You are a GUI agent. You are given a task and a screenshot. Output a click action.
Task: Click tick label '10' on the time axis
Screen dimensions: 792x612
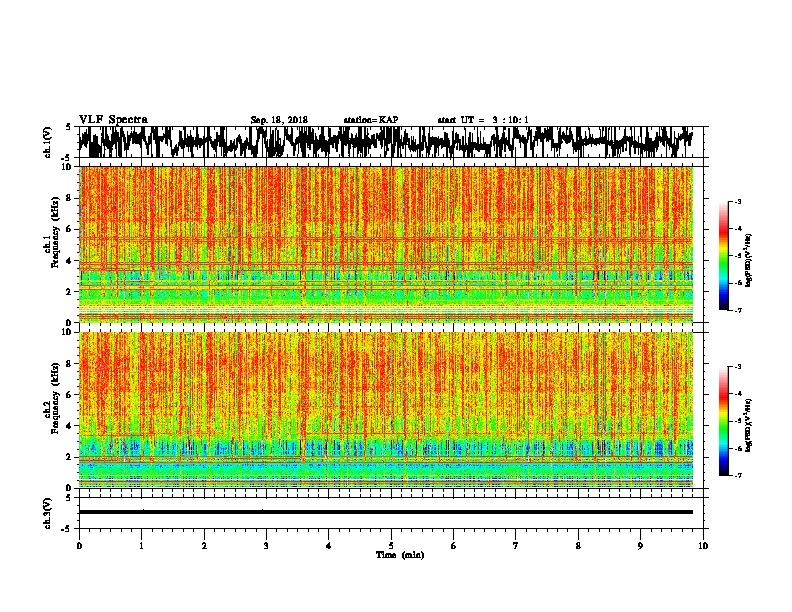pyautogui.click(x=703, y=546)
